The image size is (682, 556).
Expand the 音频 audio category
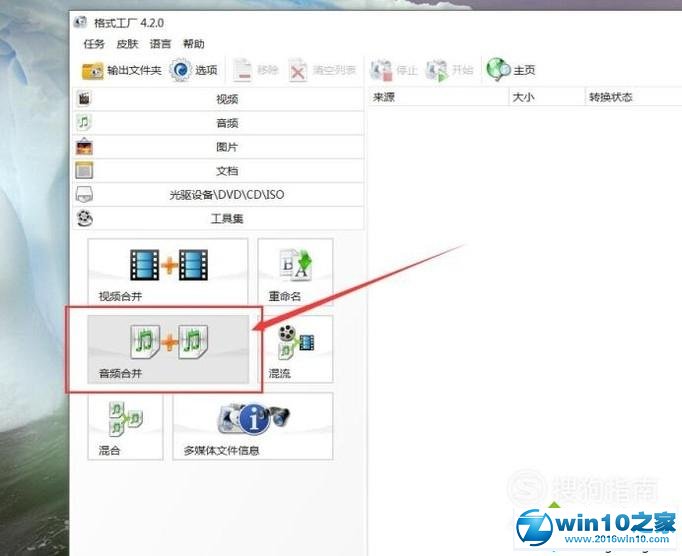(x=226, y=123)
